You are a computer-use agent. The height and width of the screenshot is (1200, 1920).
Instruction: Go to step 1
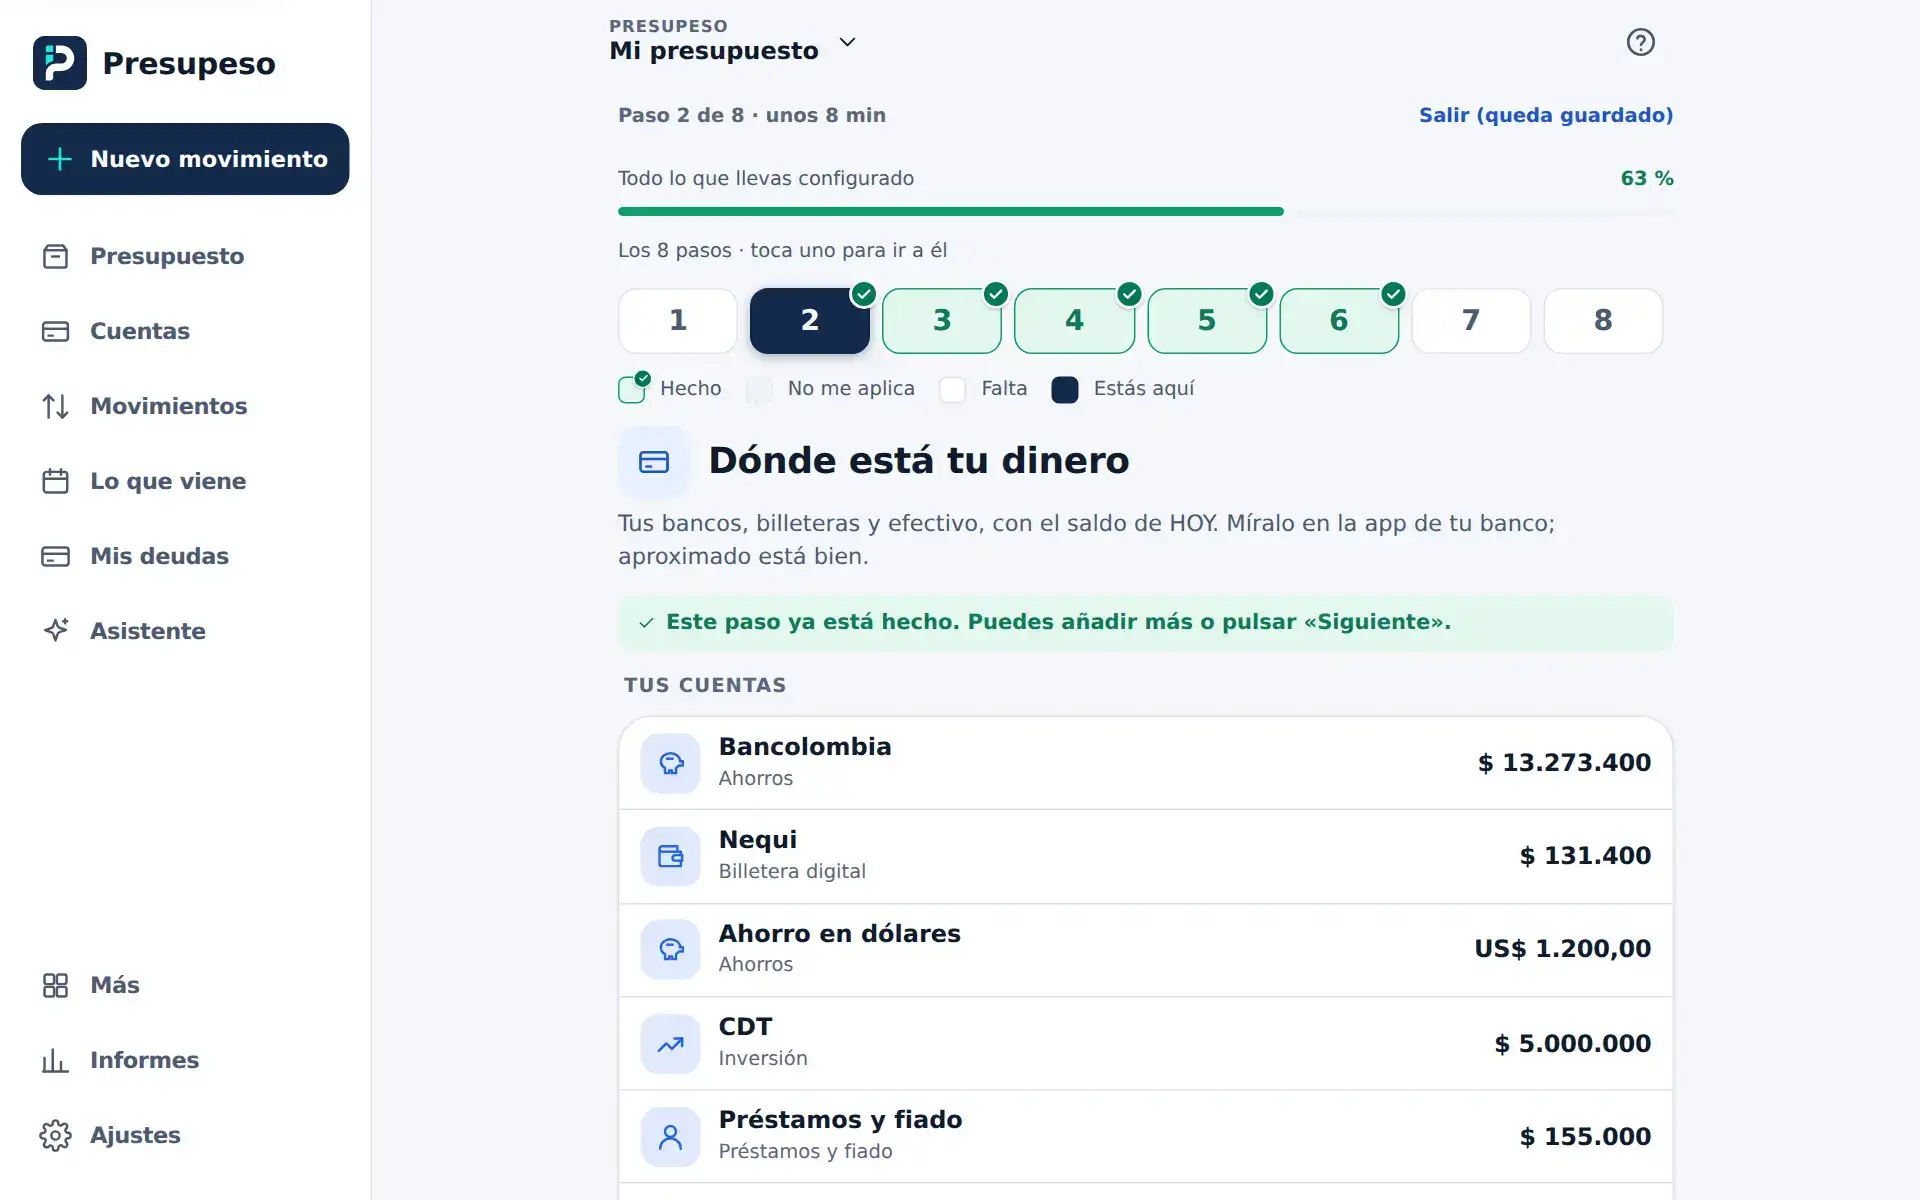point(678,321)
